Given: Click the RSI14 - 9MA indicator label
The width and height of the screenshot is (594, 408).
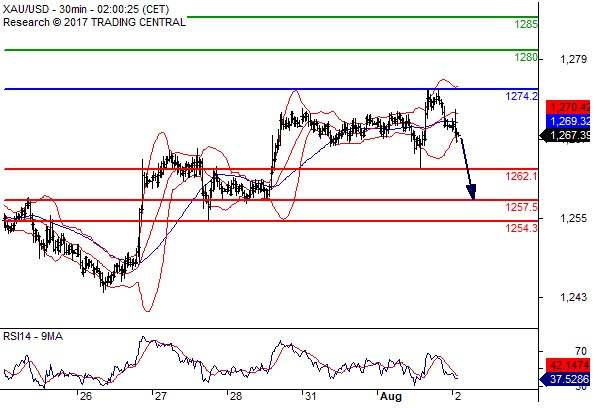Looking at the screenshot, I should 33,336.
